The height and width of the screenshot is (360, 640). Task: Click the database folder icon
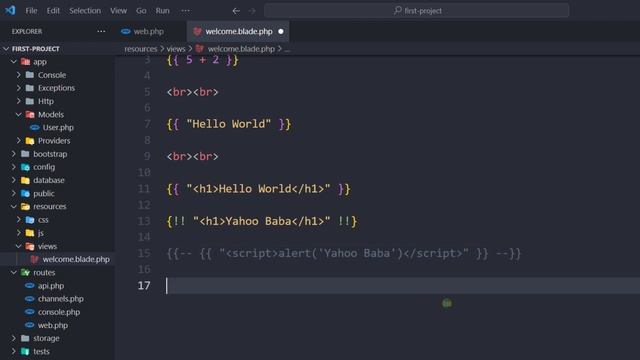coord(25,180)
